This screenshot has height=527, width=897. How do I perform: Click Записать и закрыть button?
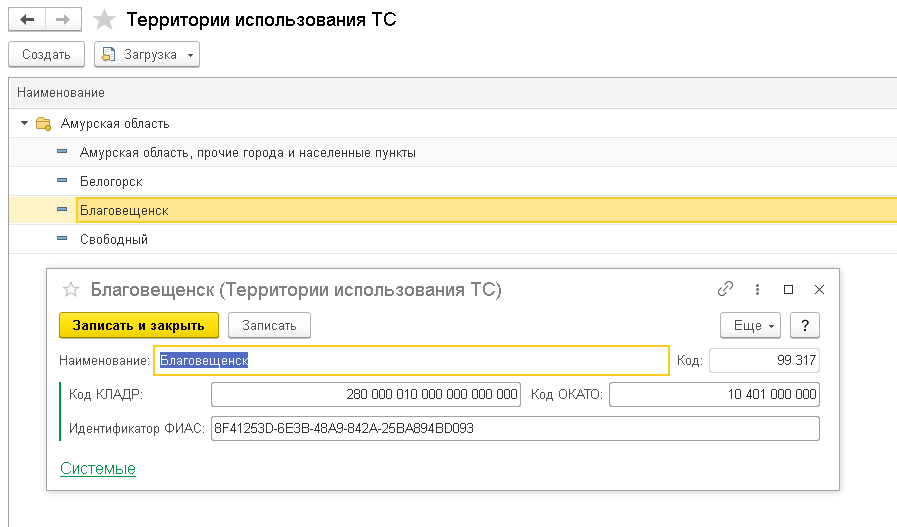pyautogui.click(x=138, y=325)
